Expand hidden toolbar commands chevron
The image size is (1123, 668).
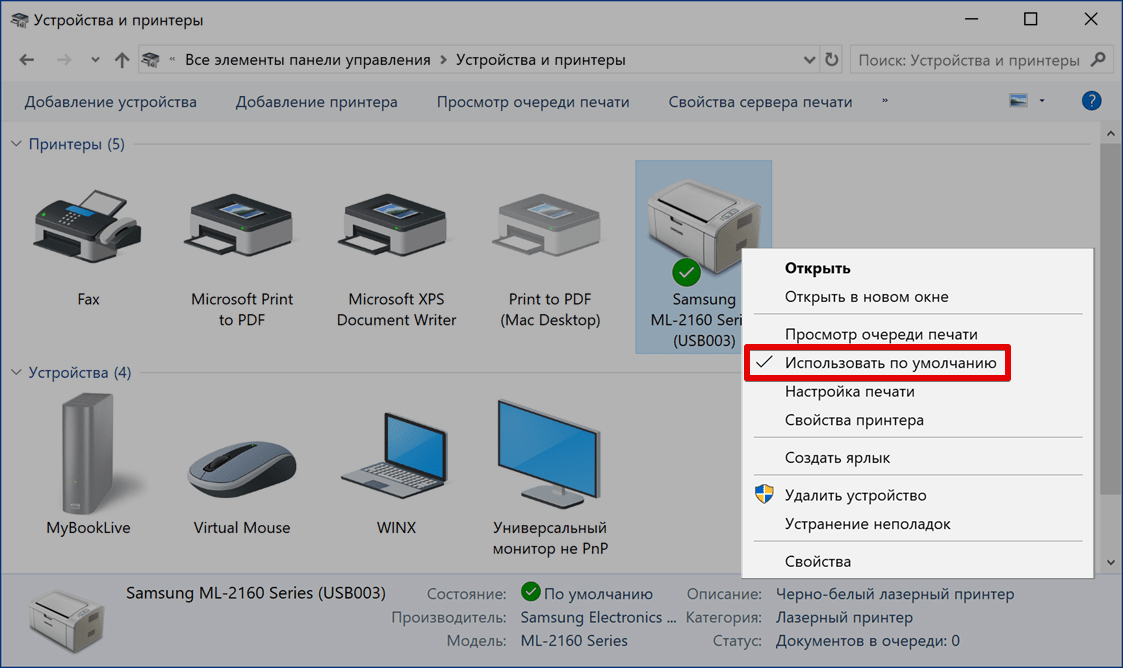(885, 101)
